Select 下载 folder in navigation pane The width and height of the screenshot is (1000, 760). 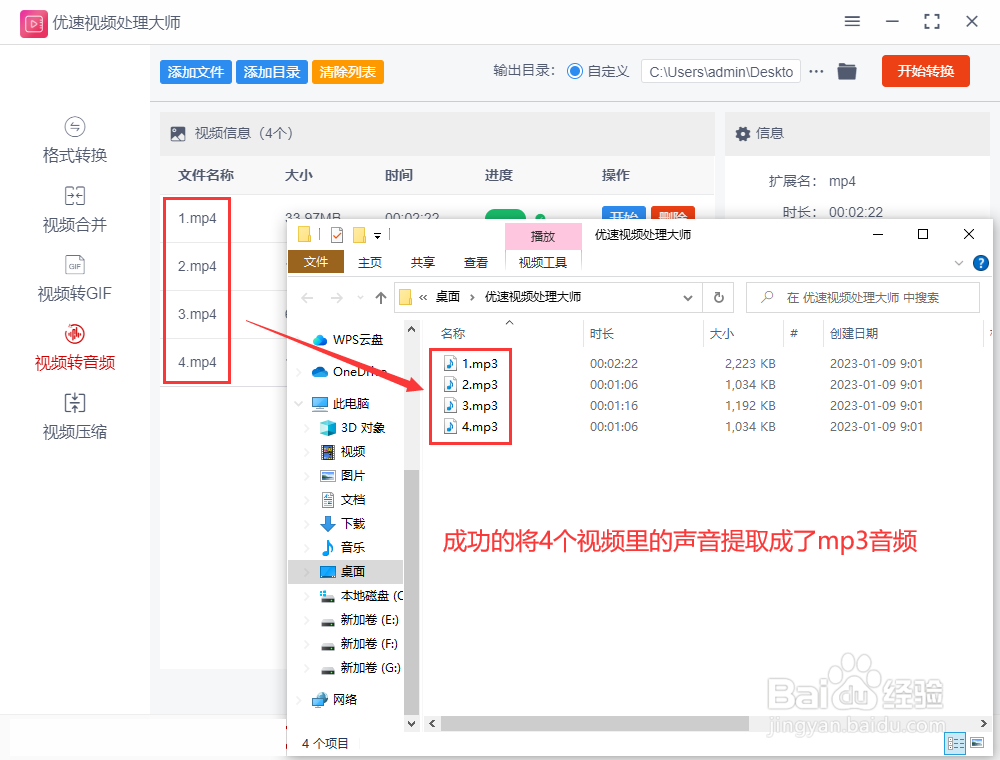click(x=342, y=523)
